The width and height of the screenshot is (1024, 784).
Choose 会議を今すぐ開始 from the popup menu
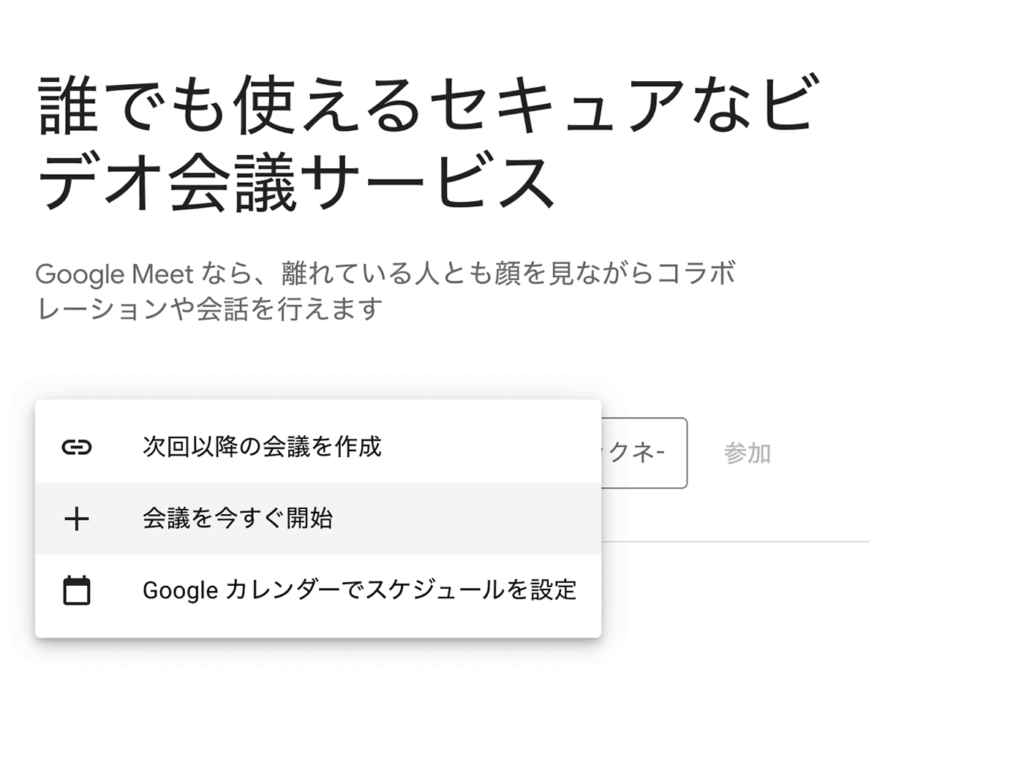[238, 519]
